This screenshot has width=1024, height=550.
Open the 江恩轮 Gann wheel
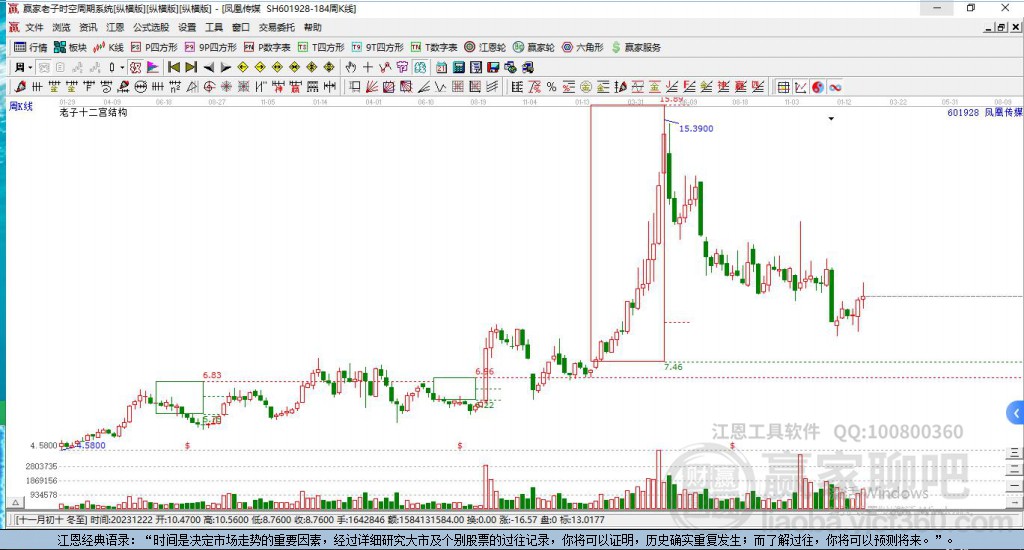coord(485,47)
